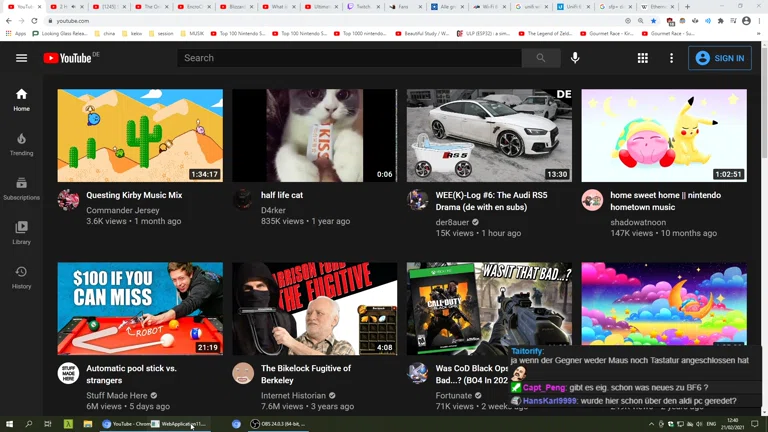768x432 pixels.
Task: Click the YouTube logo
Action: tap(67, 58)
